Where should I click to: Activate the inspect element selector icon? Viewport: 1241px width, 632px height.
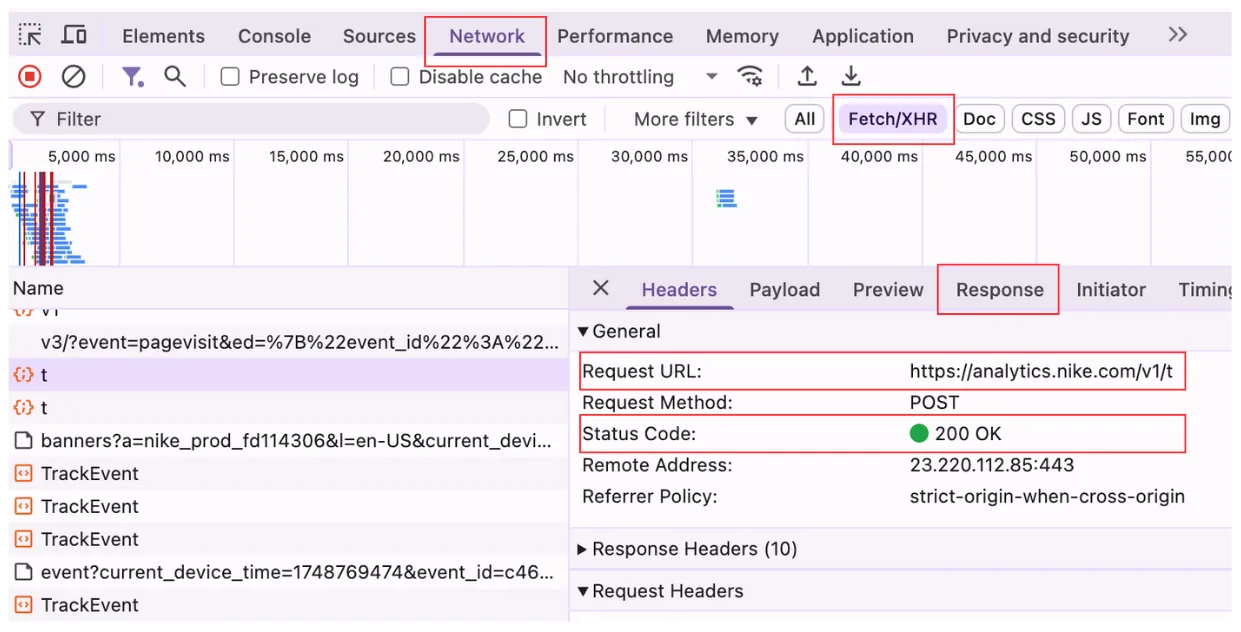[x=31, y=35]
